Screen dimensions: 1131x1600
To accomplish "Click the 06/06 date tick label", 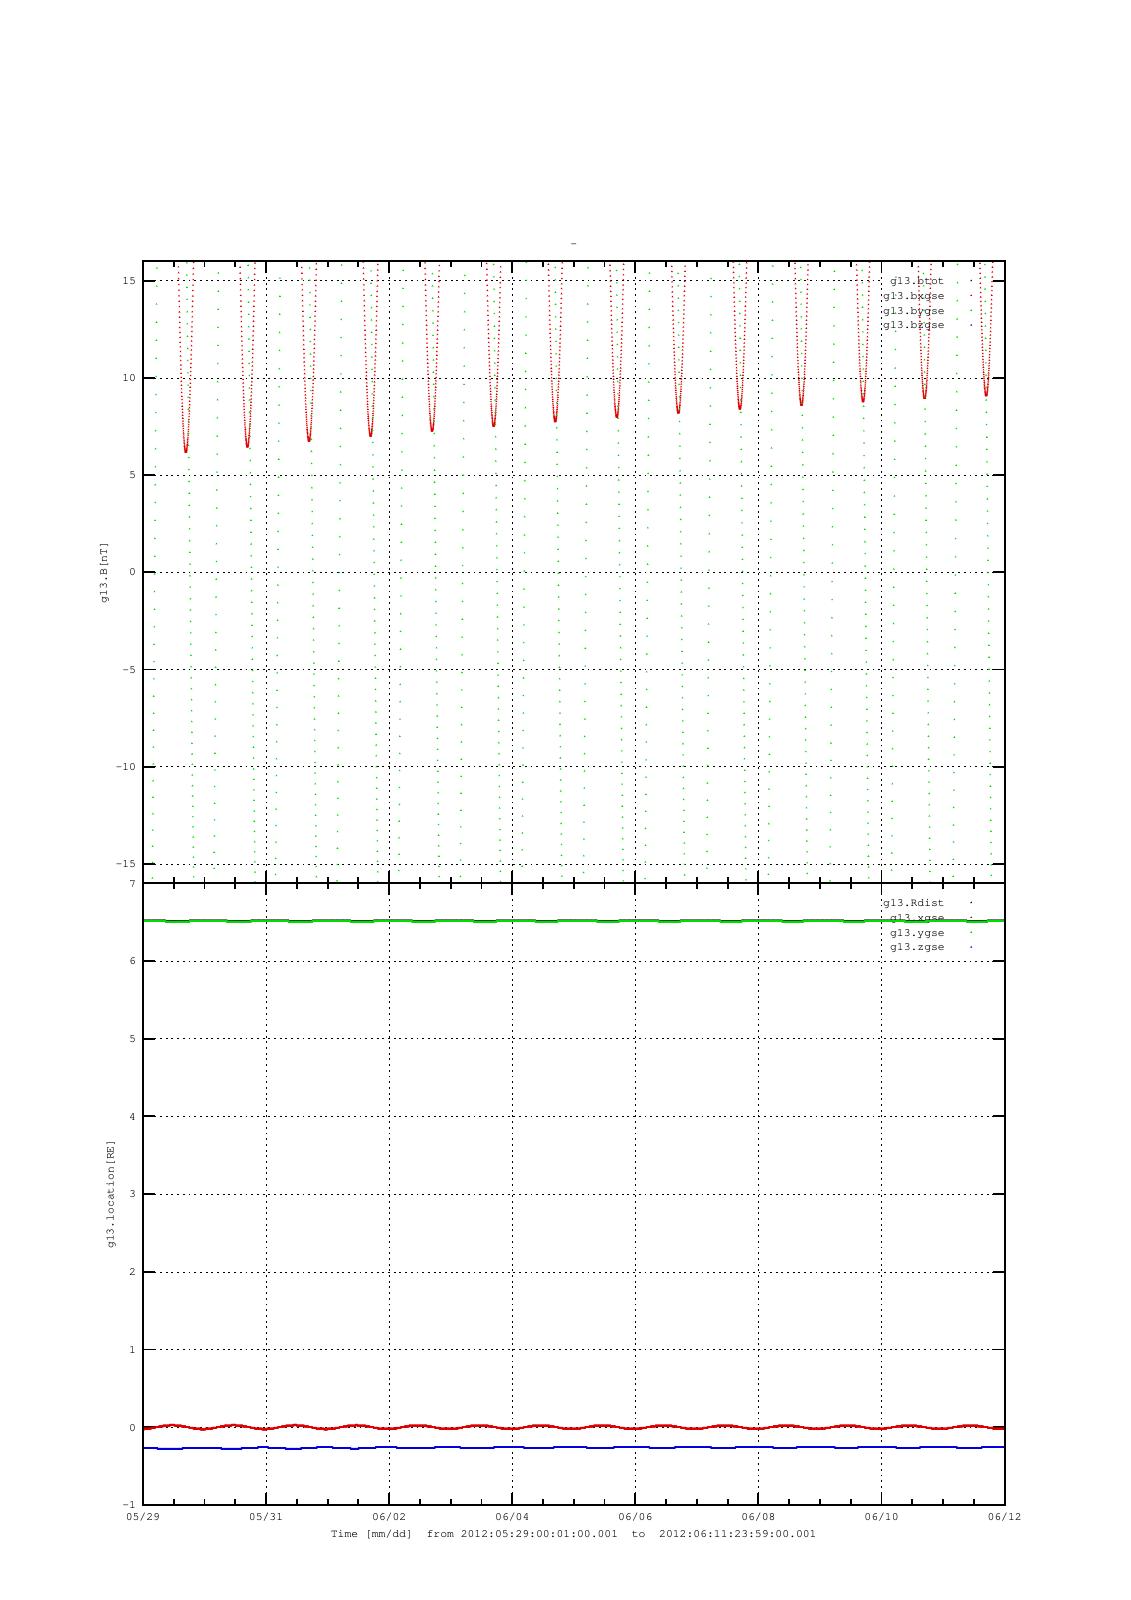I will (x=635, y=1516).
